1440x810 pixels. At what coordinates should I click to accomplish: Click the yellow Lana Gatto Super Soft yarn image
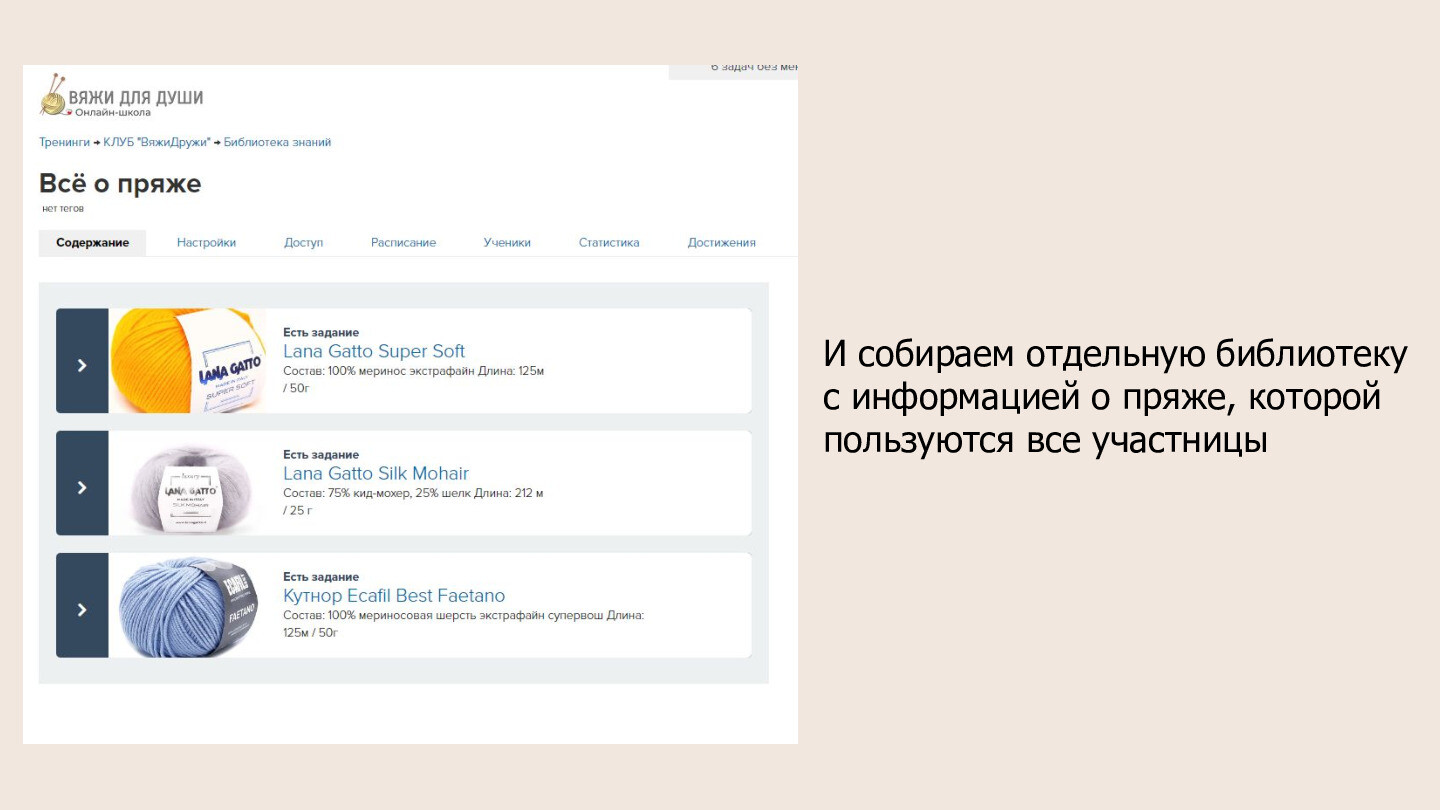click(x=187, y=361)
